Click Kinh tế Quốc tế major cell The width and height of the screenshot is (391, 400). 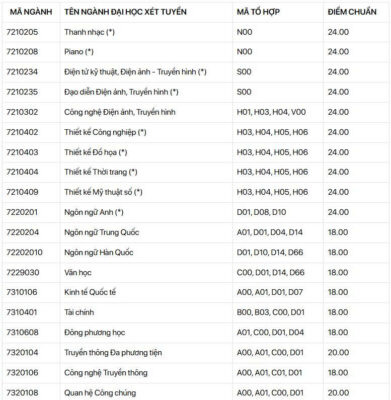90,292
